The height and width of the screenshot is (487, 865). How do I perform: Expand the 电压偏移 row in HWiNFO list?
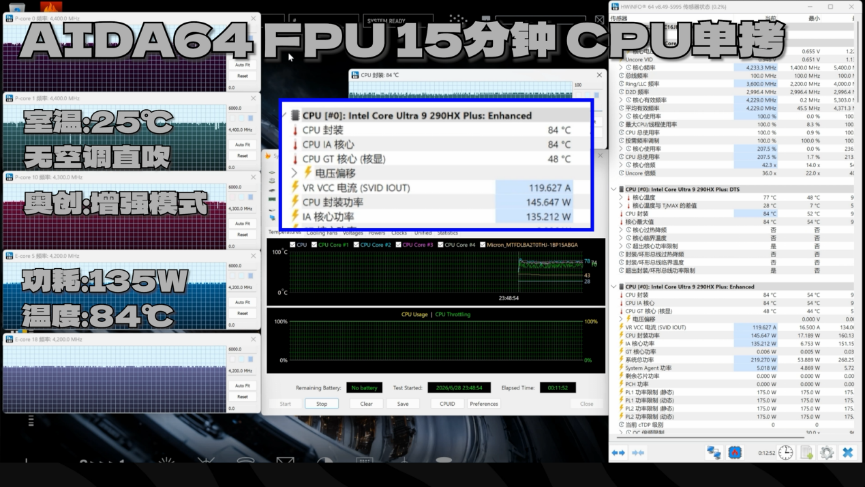(621, 319)
